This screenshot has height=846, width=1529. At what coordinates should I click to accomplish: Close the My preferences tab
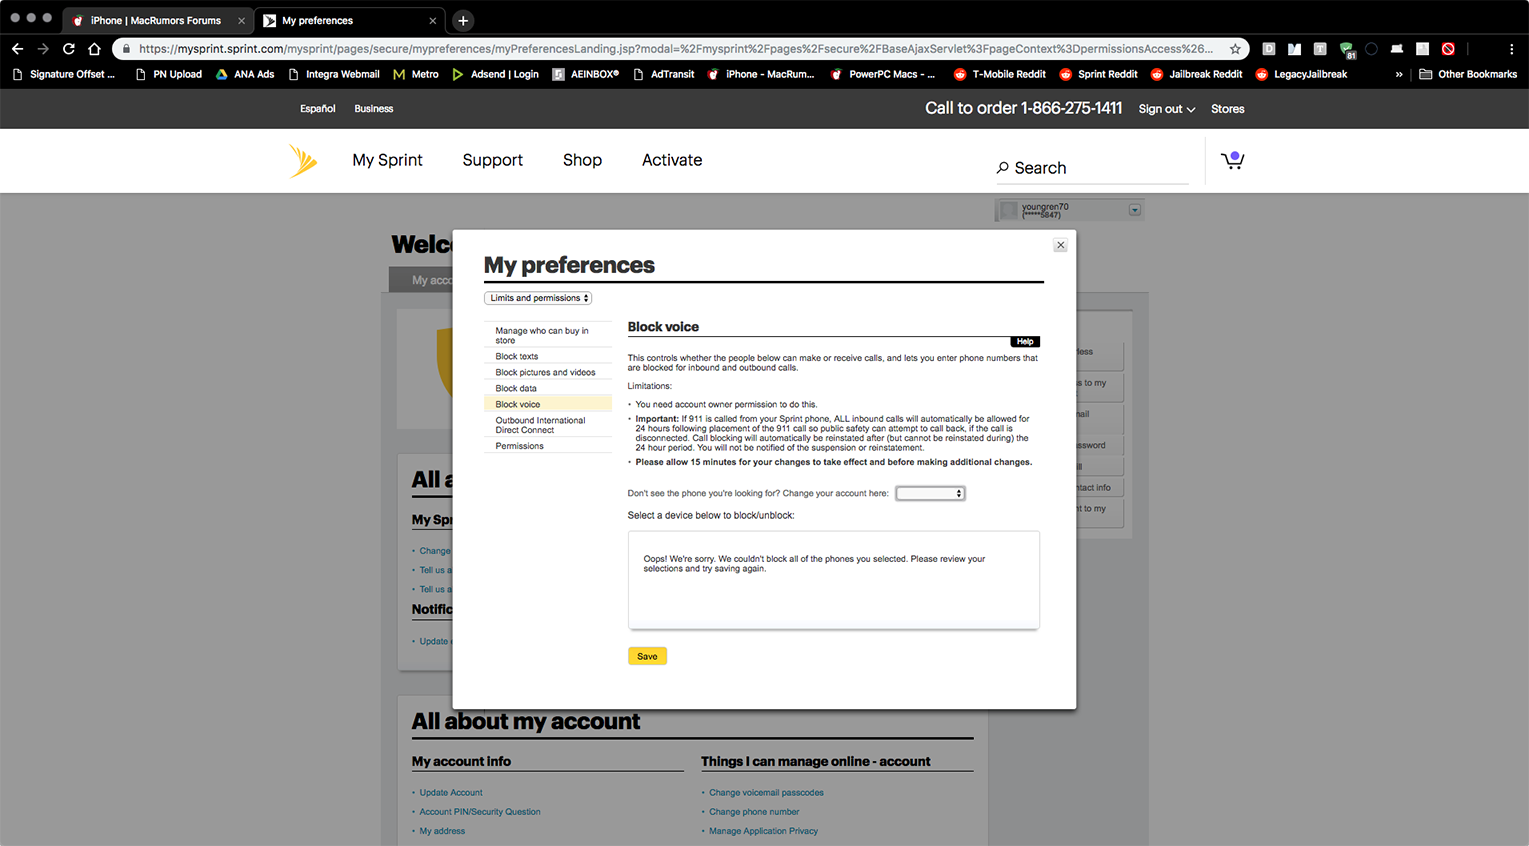[432, 20]
